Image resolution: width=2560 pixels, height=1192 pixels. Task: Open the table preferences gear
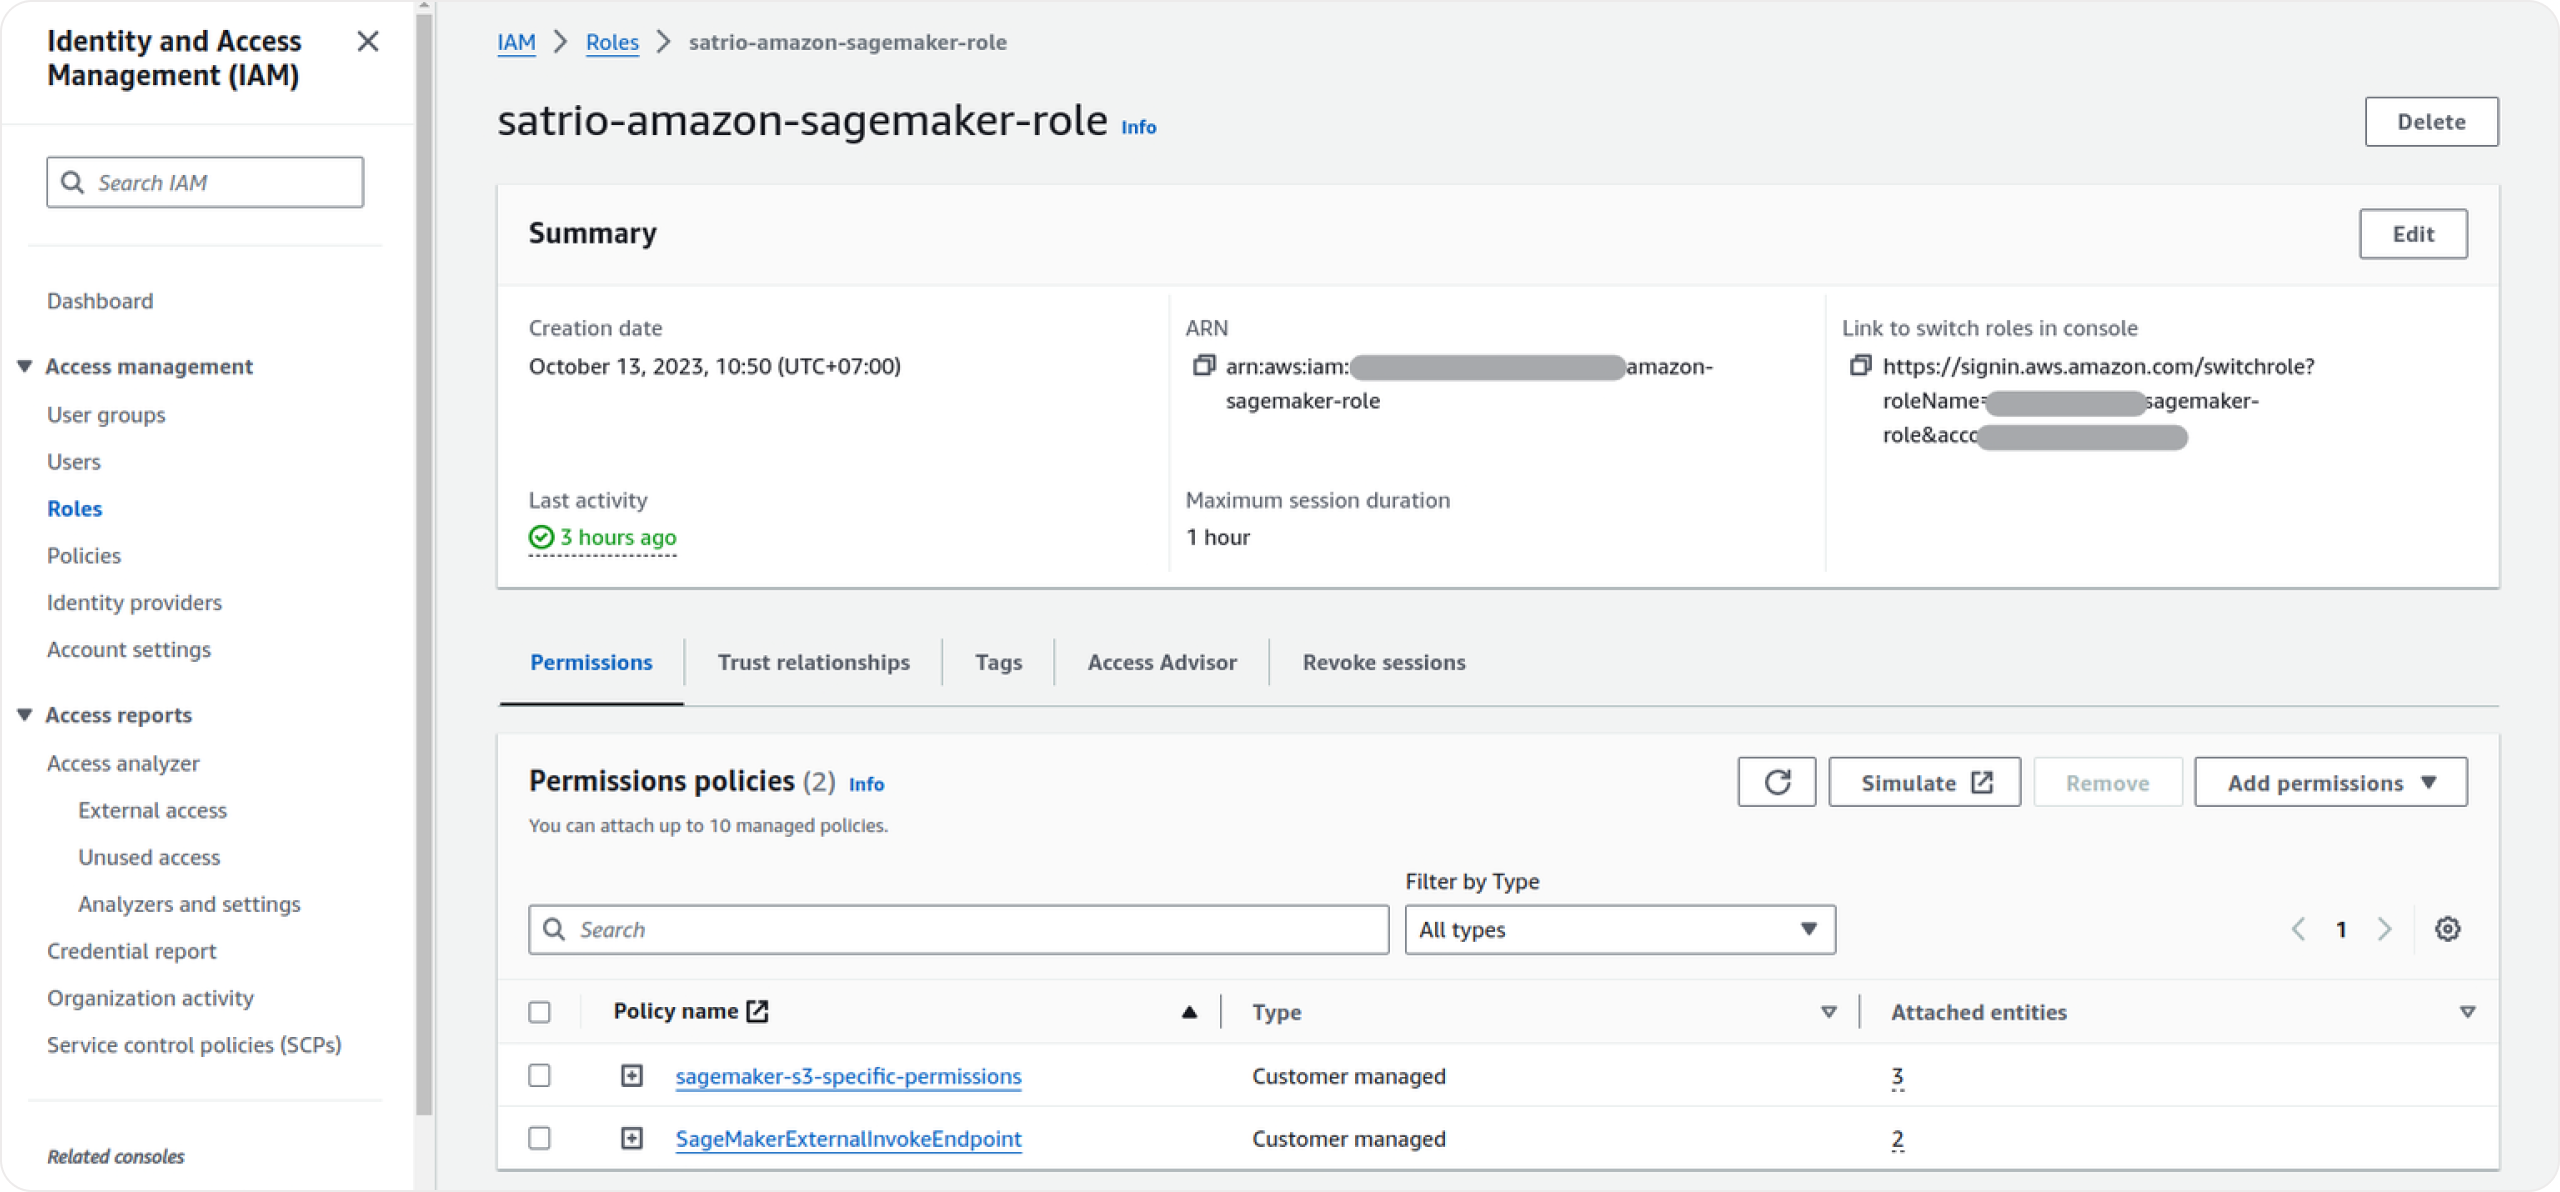click(2448, 929)
